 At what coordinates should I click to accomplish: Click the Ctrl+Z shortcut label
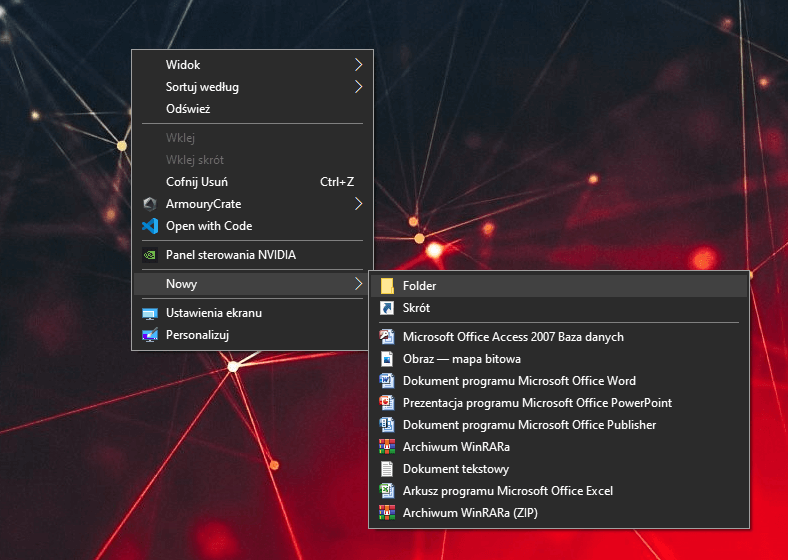tap(337, 181)
